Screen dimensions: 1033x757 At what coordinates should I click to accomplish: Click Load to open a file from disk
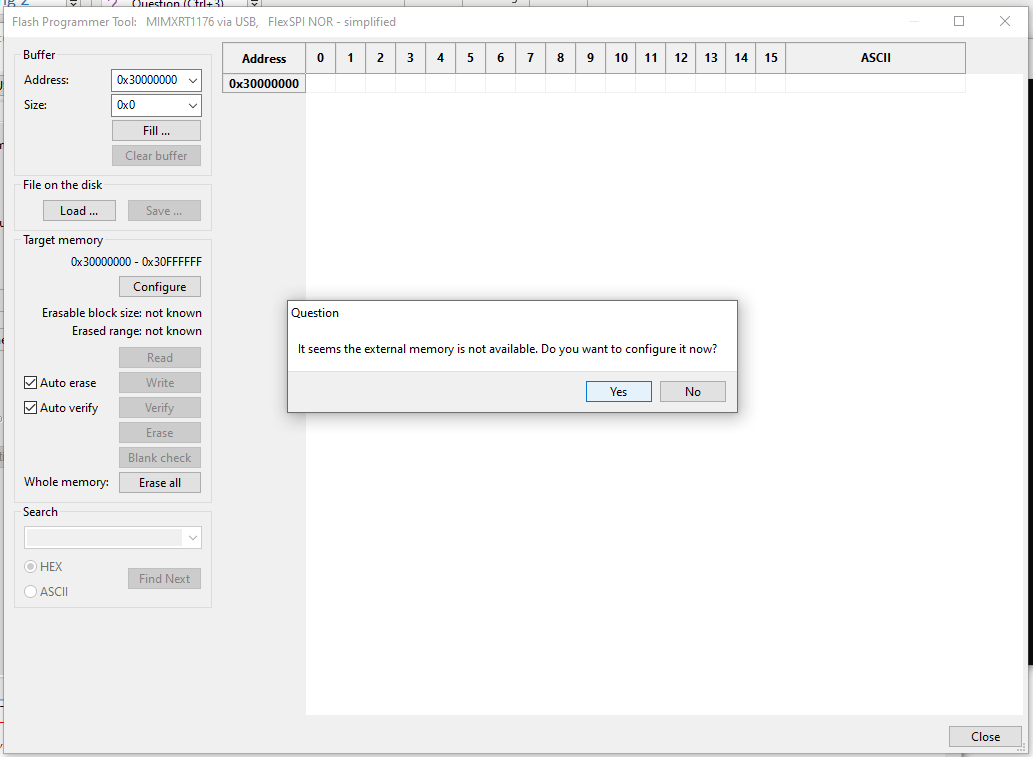78,210
